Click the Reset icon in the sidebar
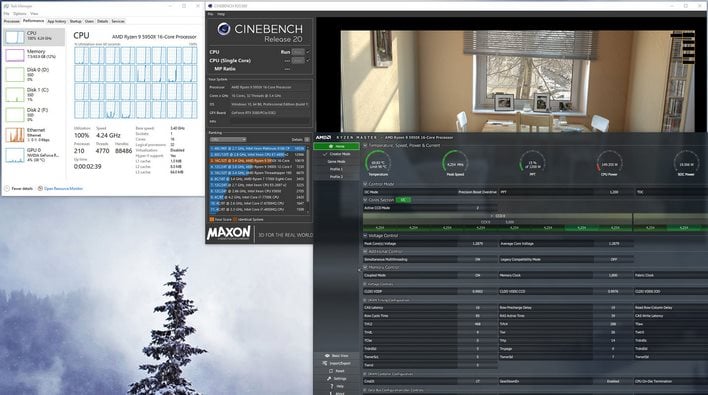708x395 pixels. click(x=331, y=371)
